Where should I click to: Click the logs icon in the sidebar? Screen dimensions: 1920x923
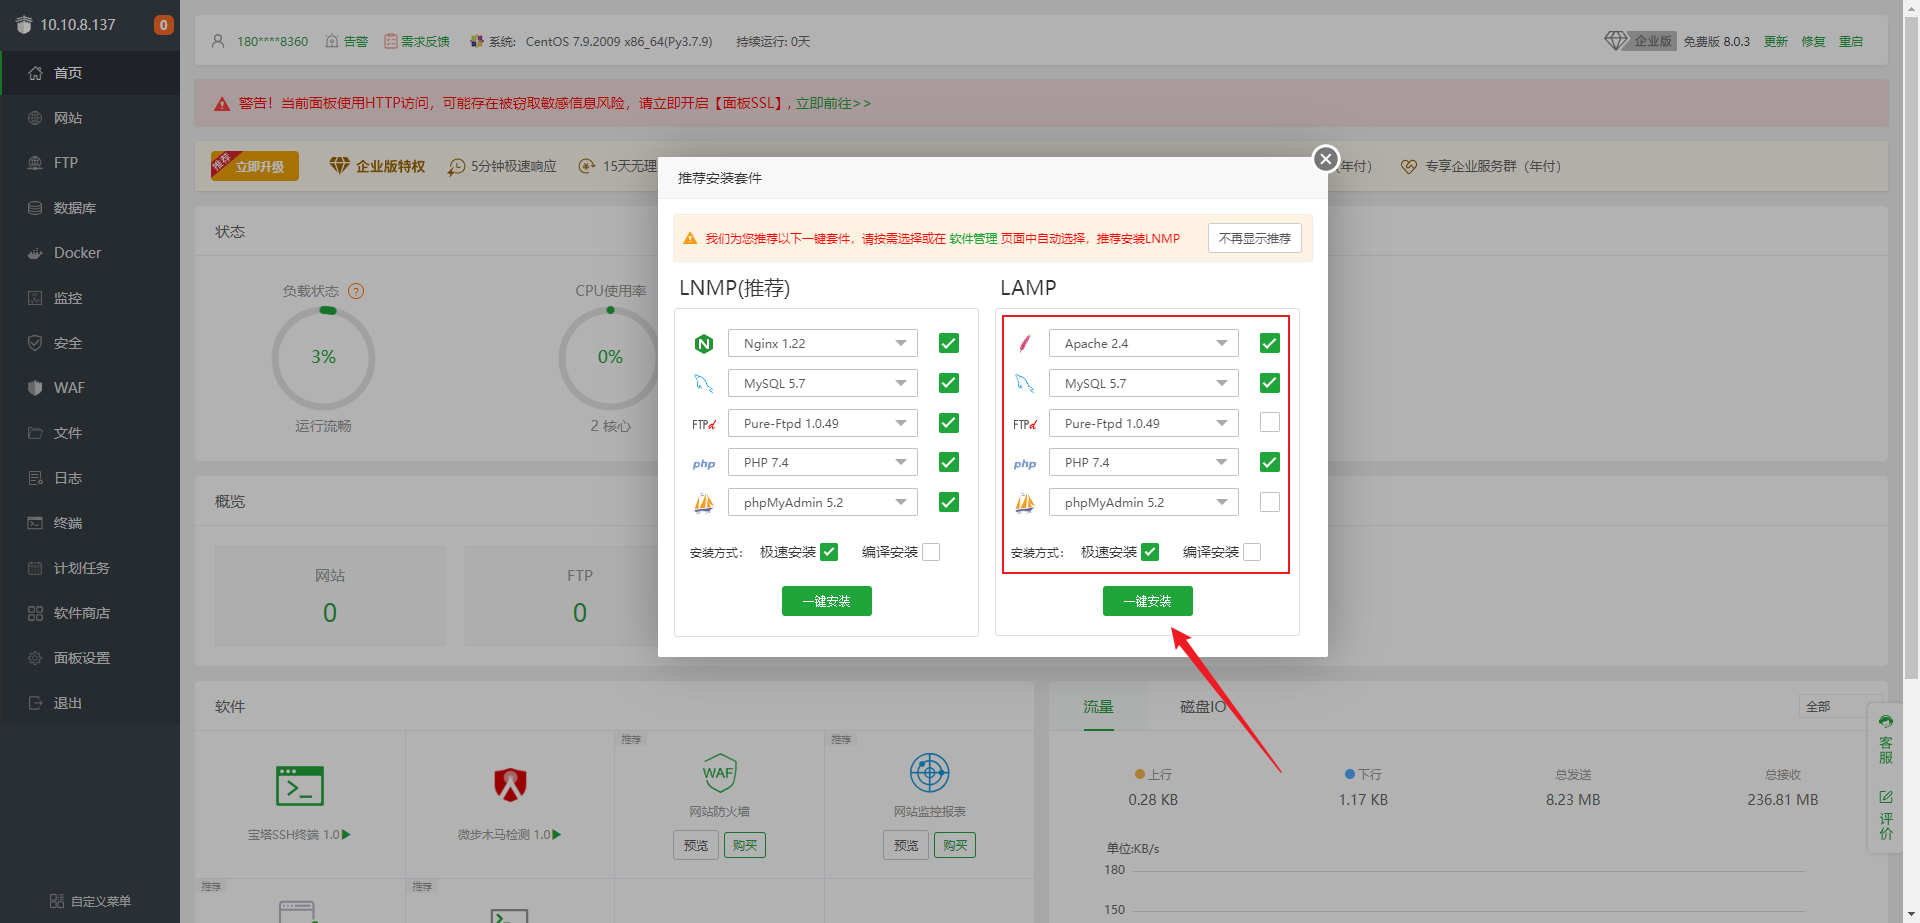35,478
